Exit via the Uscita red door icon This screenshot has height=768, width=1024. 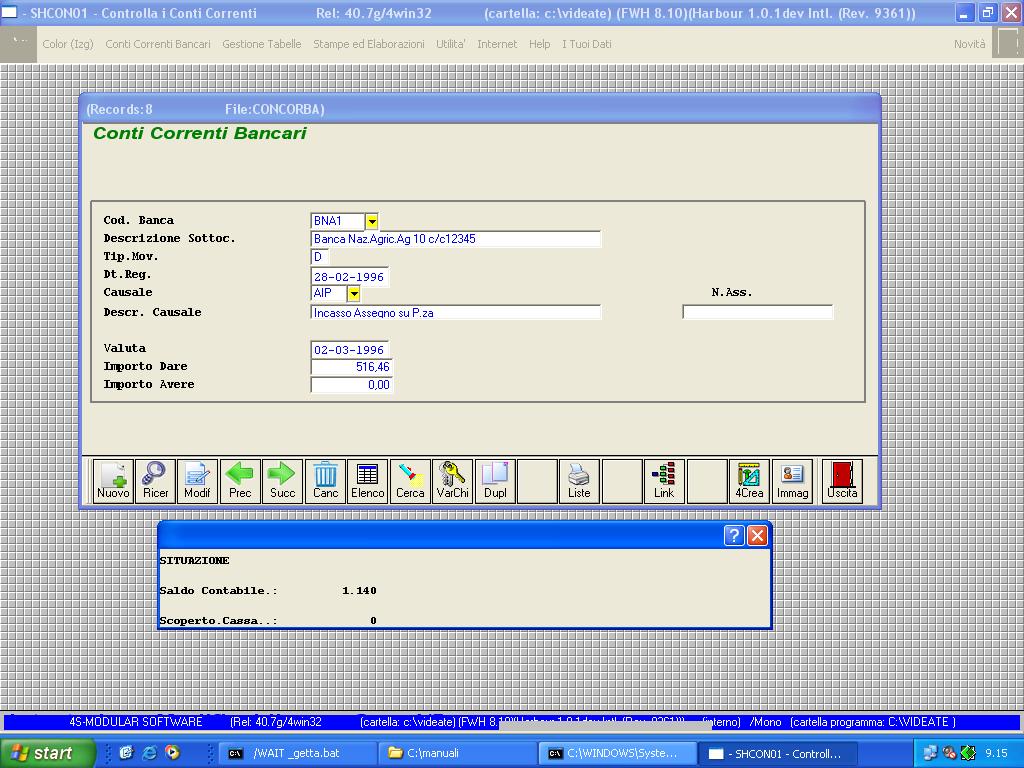point(842,481)
